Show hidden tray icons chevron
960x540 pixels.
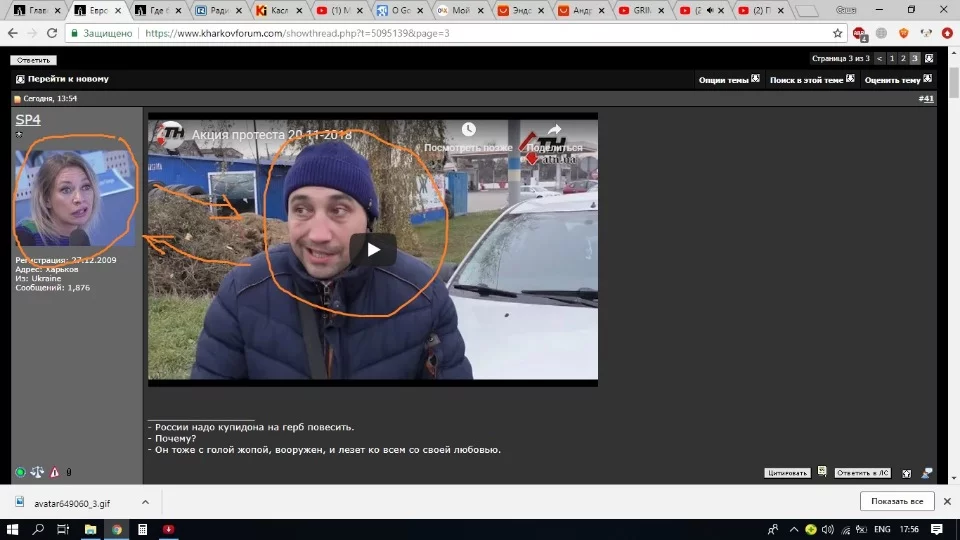793,529
